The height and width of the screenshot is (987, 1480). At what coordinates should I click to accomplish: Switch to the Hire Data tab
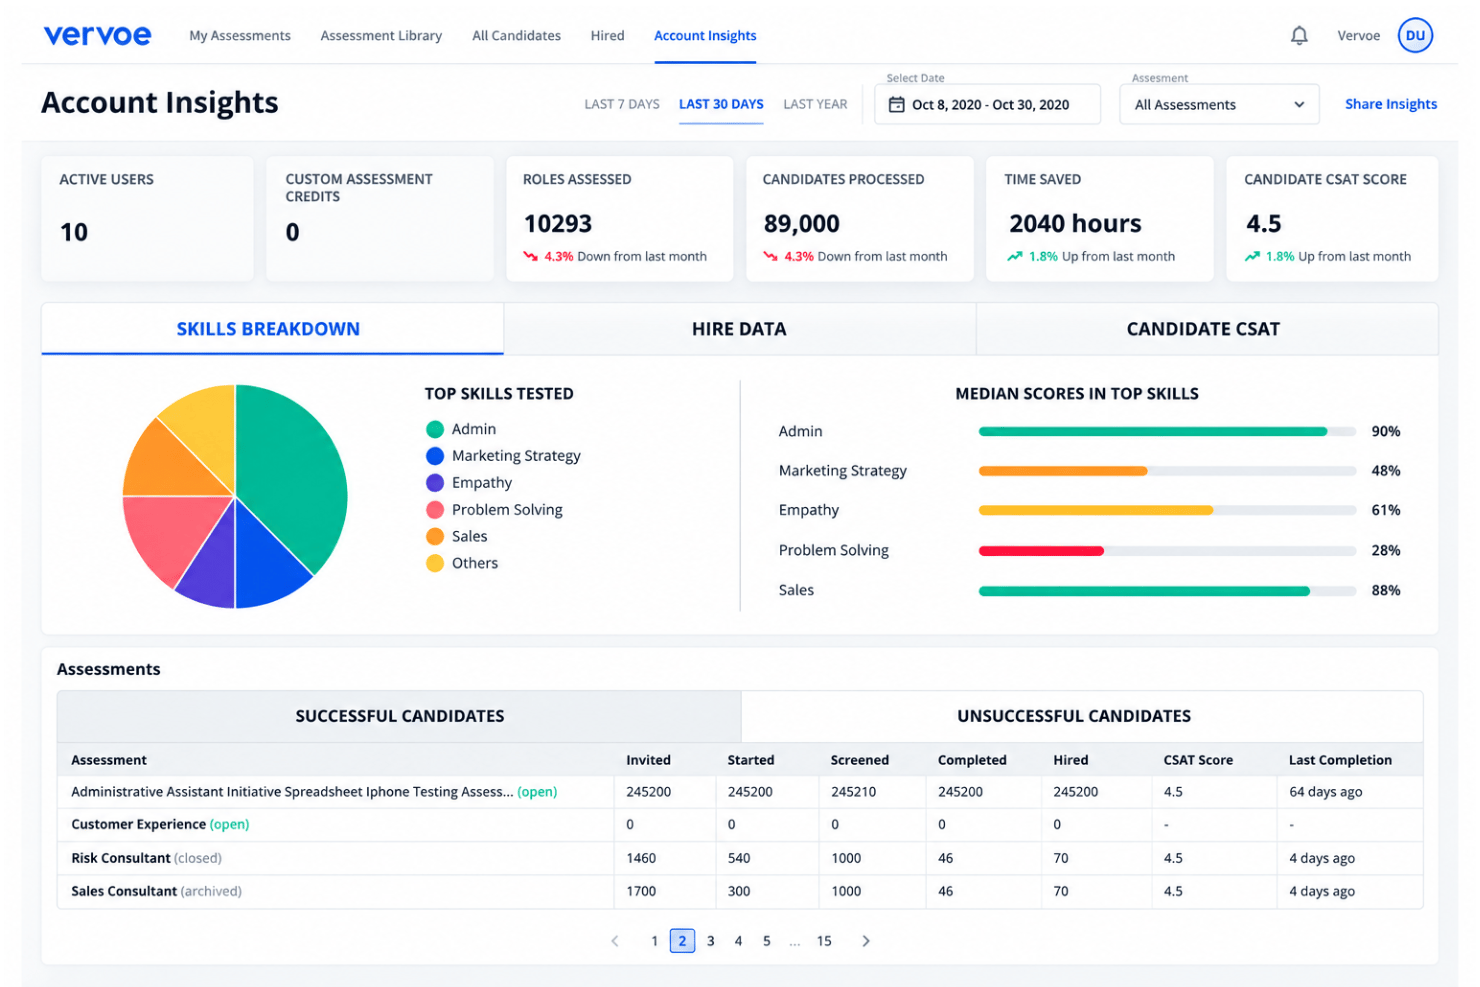click(x=739, y=329)
